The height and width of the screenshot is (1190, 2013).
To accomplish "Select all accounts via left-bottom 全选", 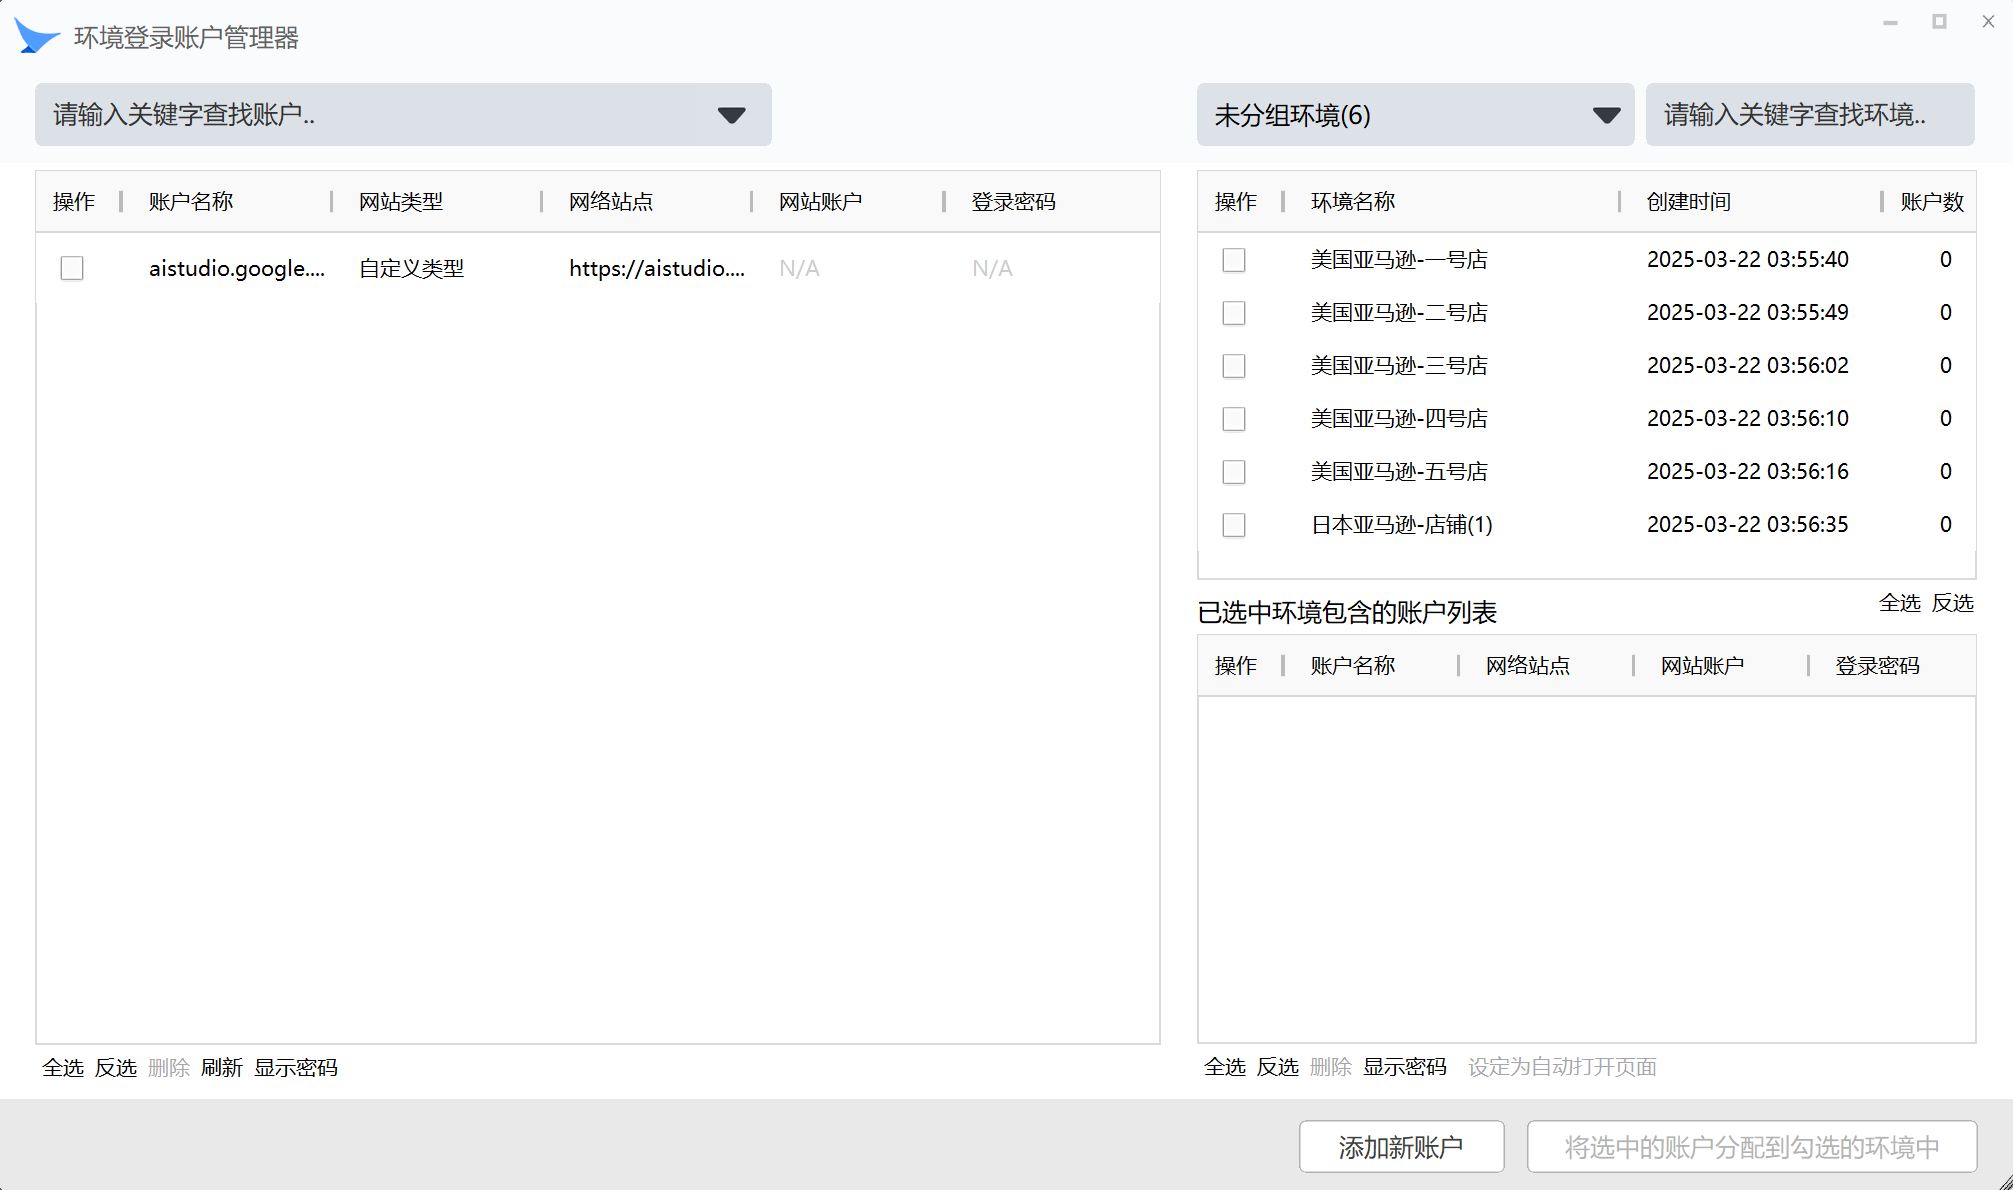I will [63, 1068].
